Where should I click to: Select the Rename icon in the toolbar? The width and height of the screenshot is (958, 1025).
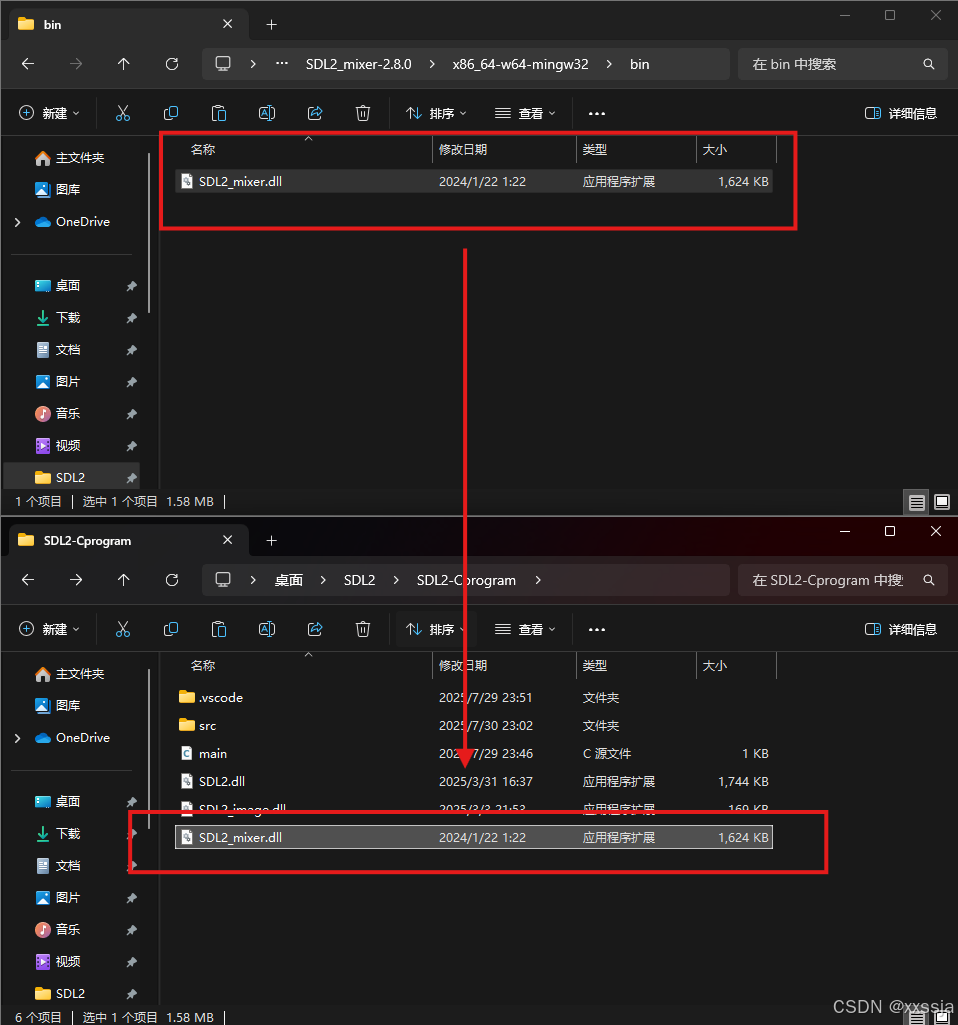(x=267, y=113)
